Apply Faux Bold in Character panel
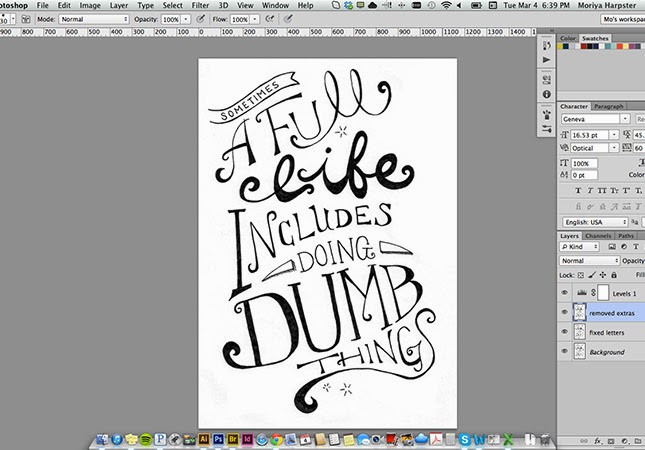 pos(578,190)
